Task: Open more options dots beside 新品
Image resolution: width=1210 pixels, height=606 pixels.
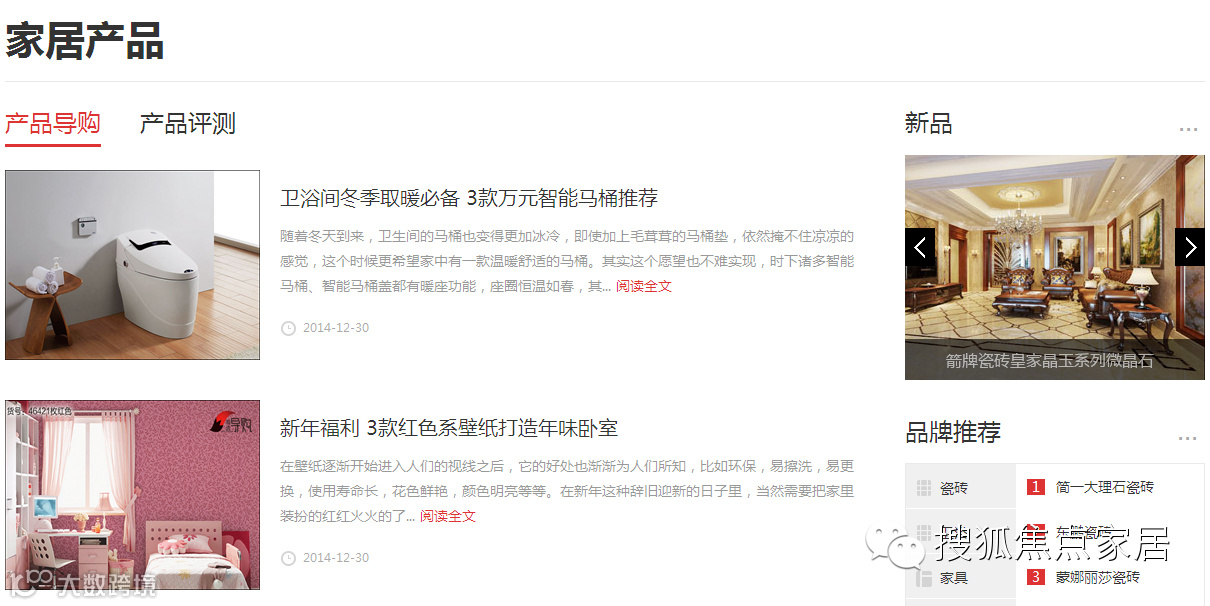Action: [1188, 129]
